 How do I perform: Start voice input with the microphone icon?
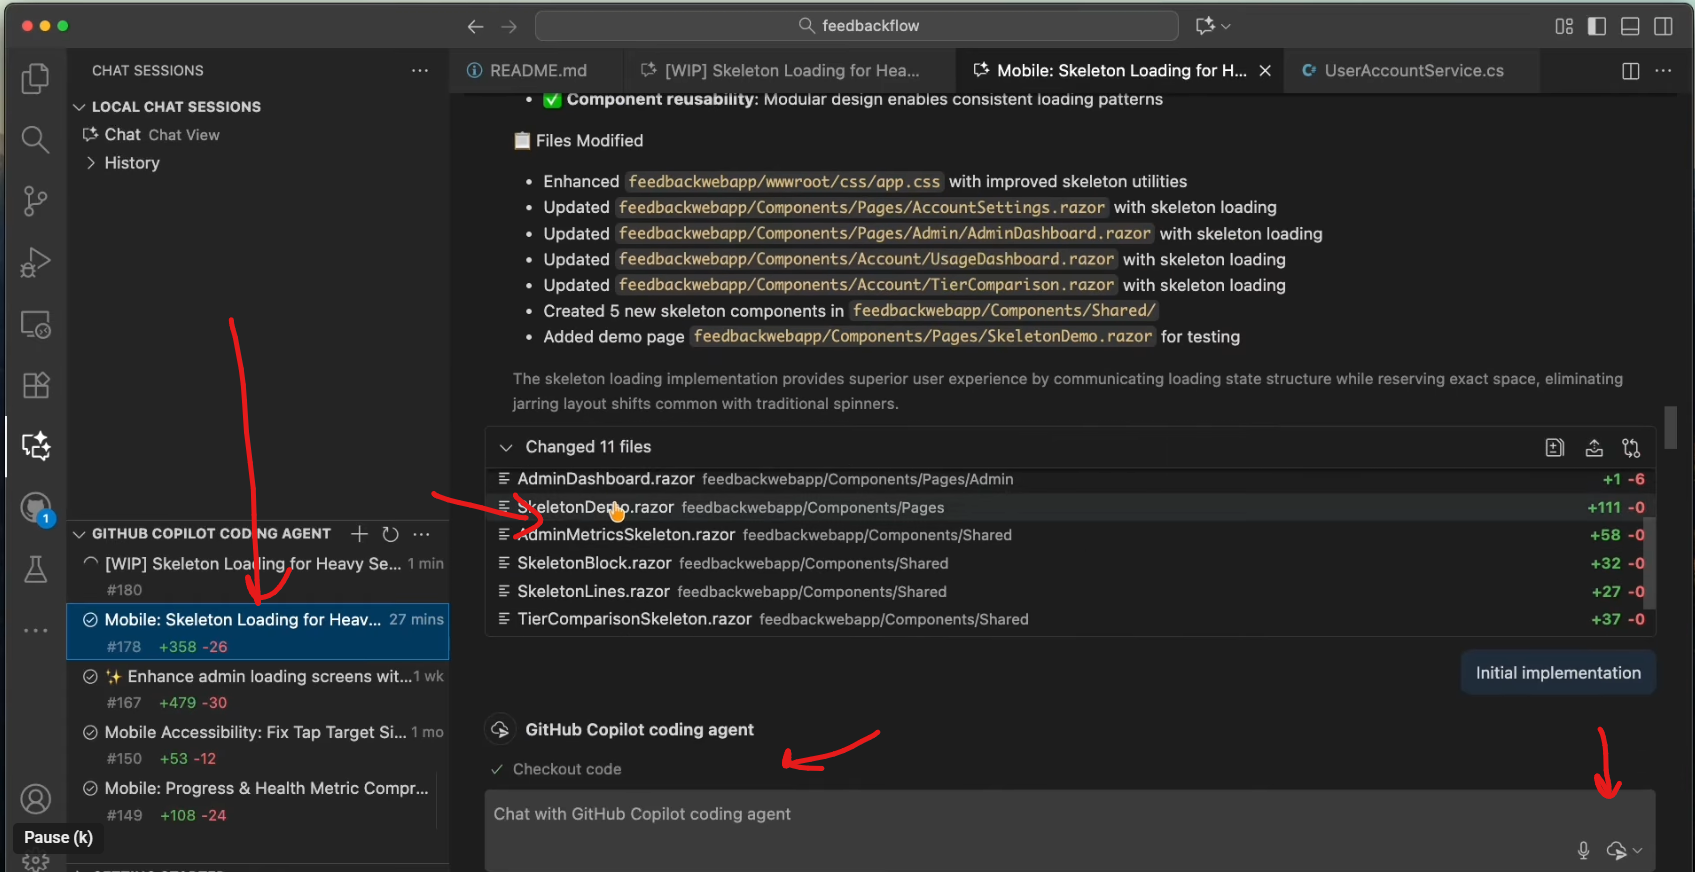coord(1583,850)
